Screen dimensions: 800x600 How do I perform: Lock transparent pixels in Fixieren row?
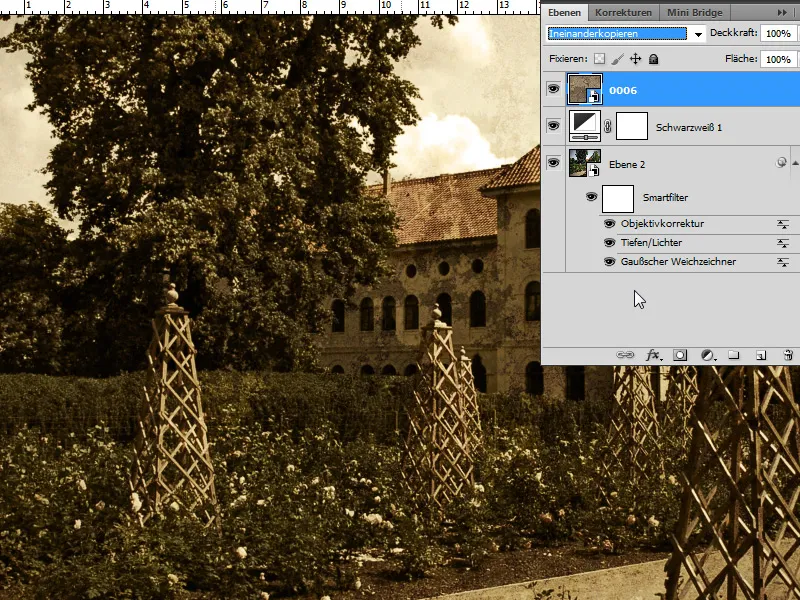(599, 59)
